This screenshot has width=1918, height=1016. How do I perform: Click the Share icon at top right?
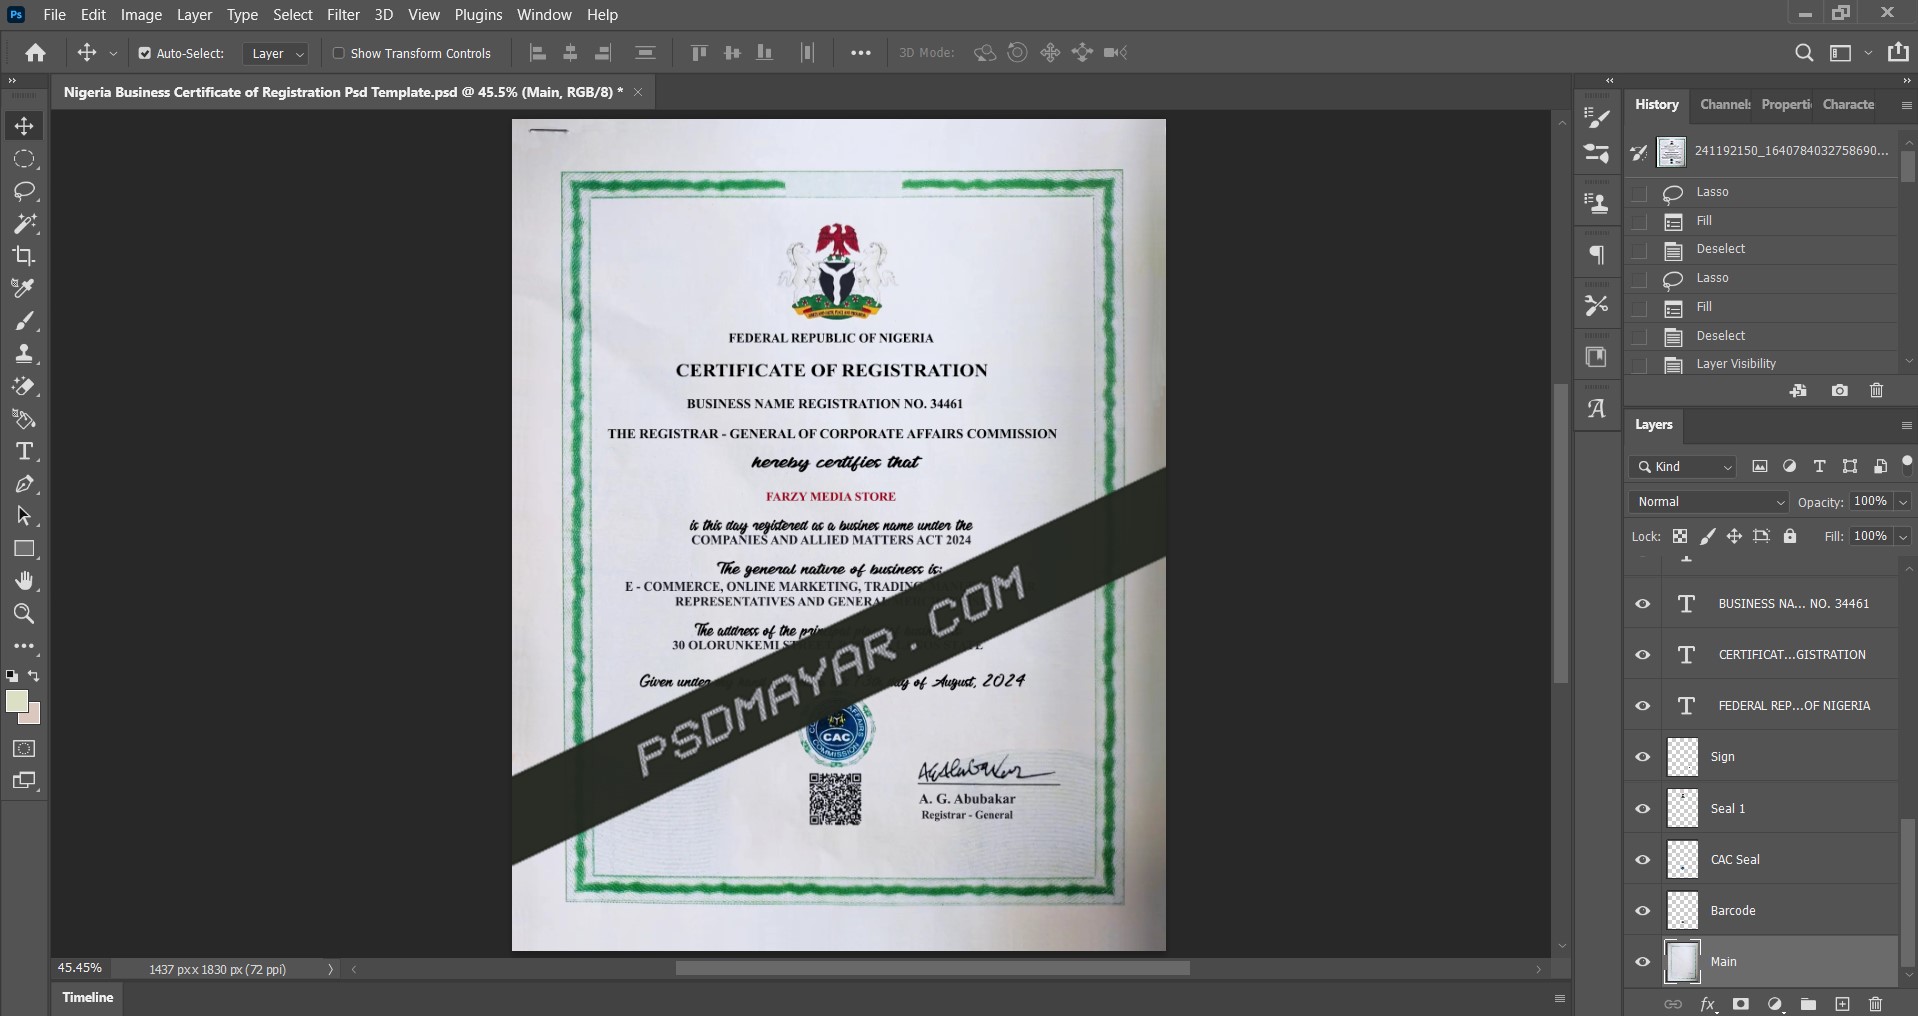(x=1898, y=53)
